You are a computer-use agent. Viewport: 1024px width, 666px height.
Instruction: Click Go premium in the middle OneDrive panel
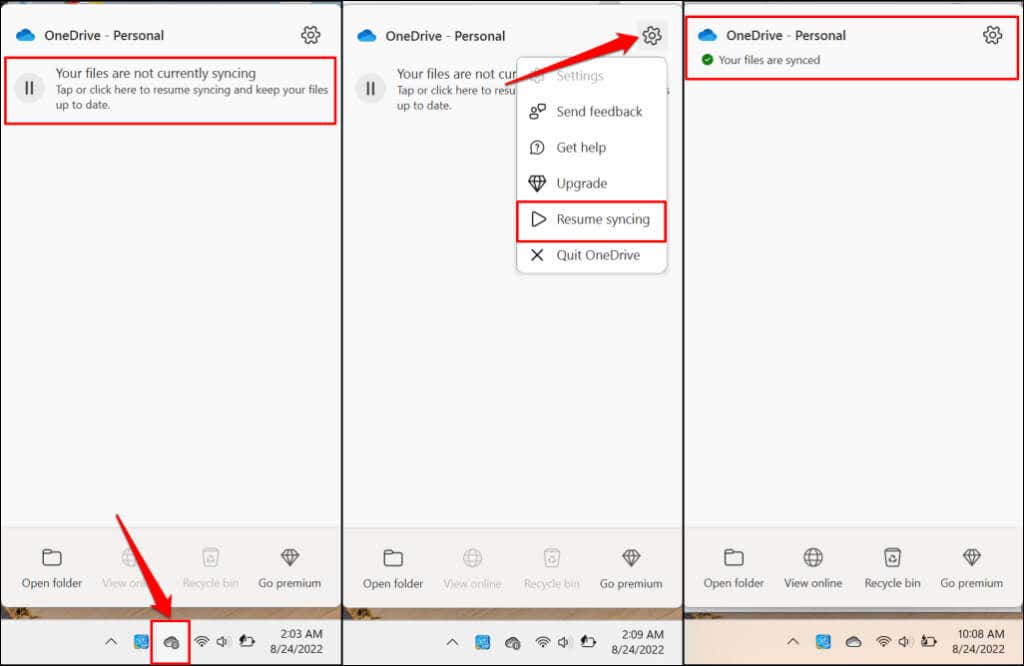point(631,569)
